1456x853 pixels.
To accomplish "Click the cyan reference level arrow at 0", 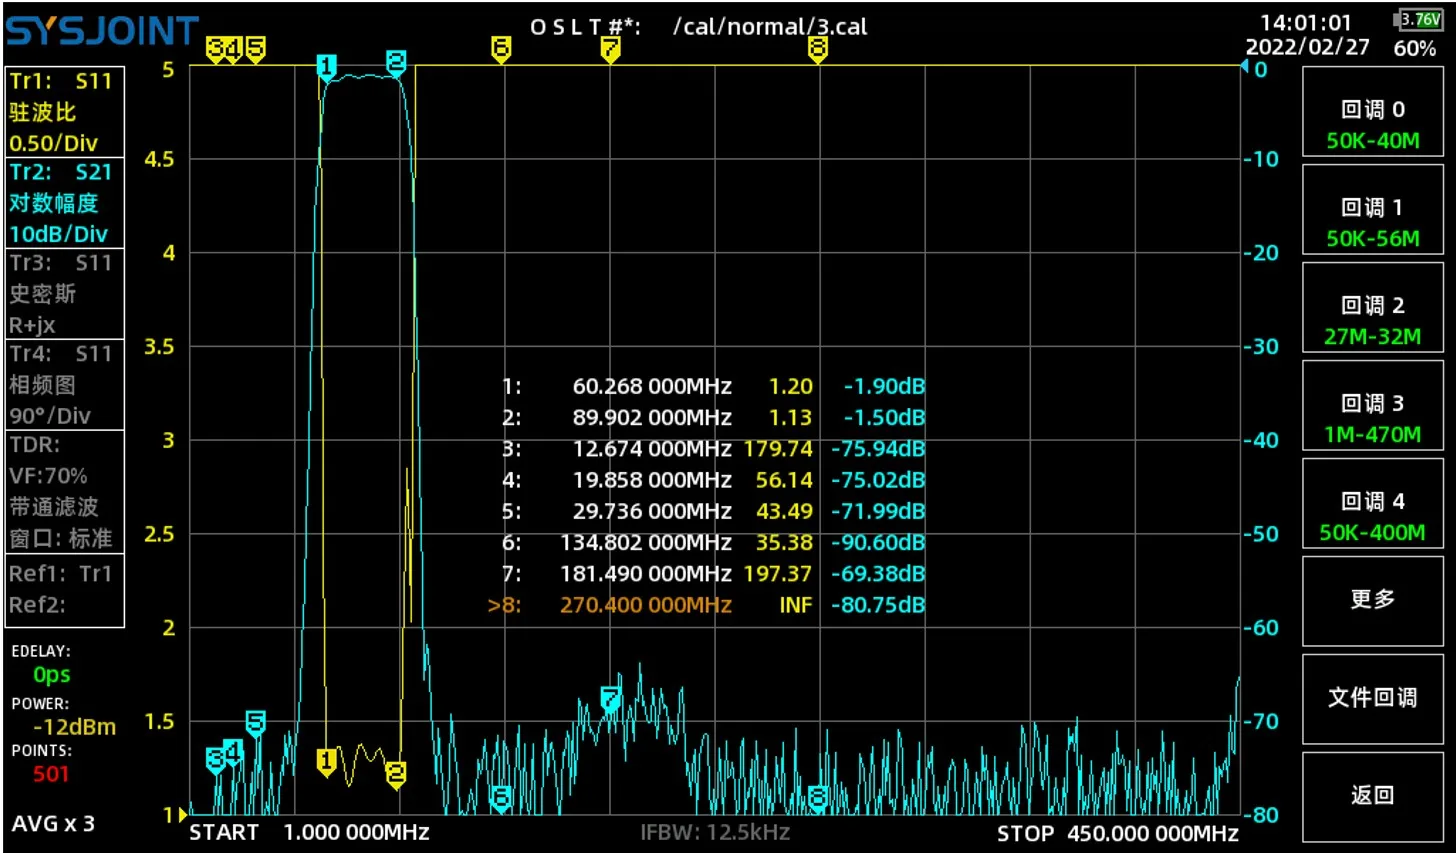I will point(1245,67).
